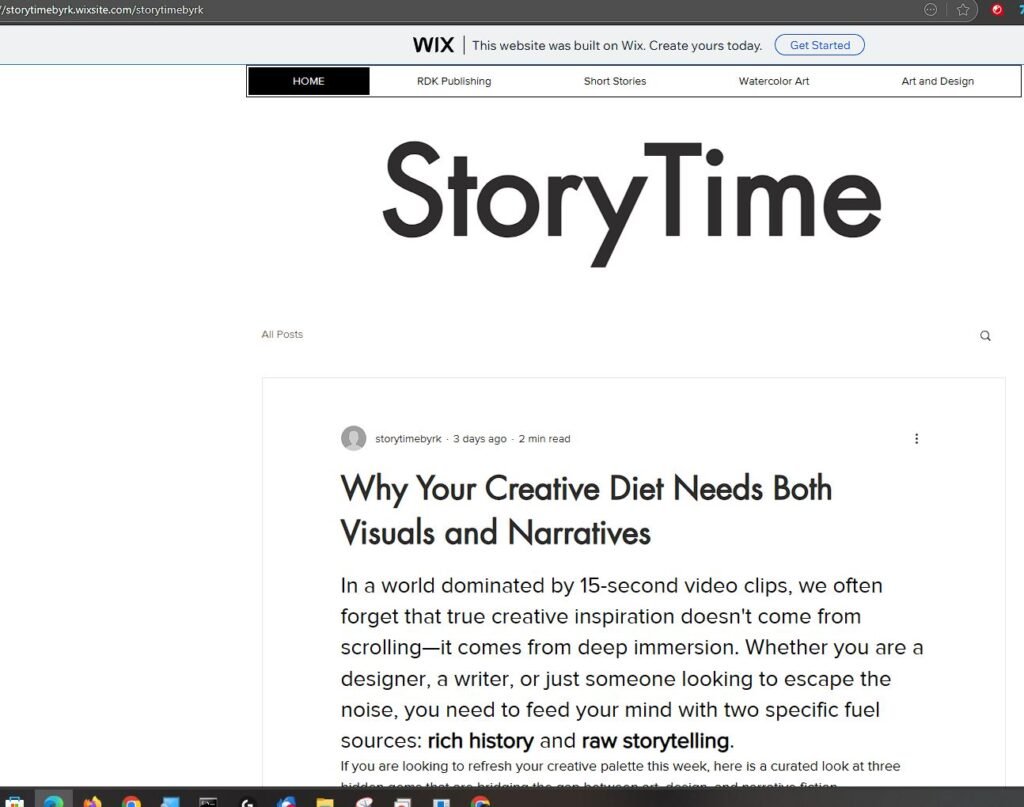Screen dimensions: 1024x807
Task: Launch Firefox from the taskbar
Action: pyautogui.click(x=92, y=801)
